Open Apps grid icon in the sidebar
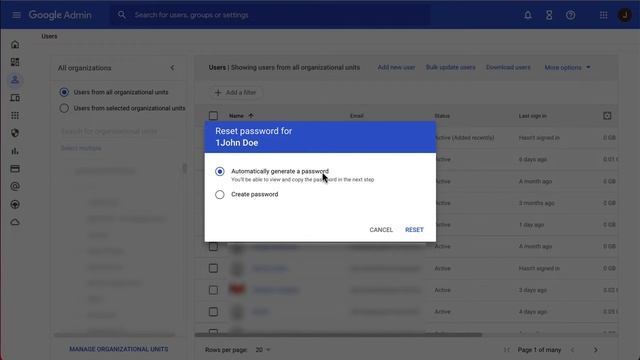Screen dimensions: 640x360 coord(15,116)
